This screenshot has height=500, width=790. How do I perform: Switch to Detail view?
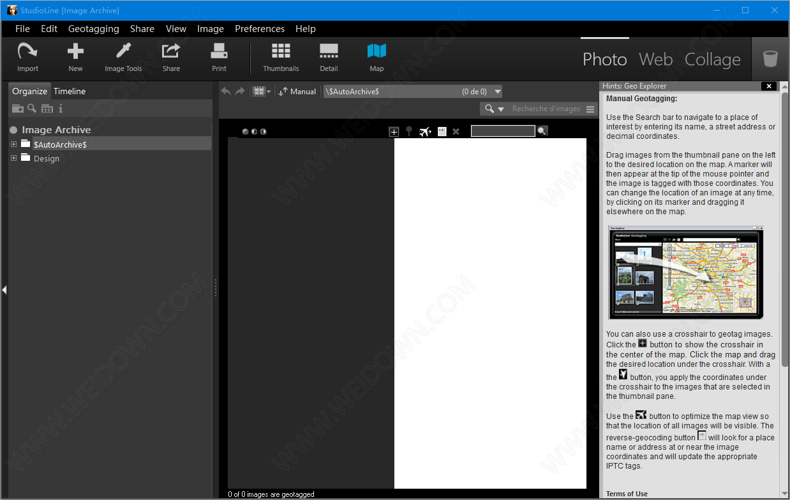[328, 57]
